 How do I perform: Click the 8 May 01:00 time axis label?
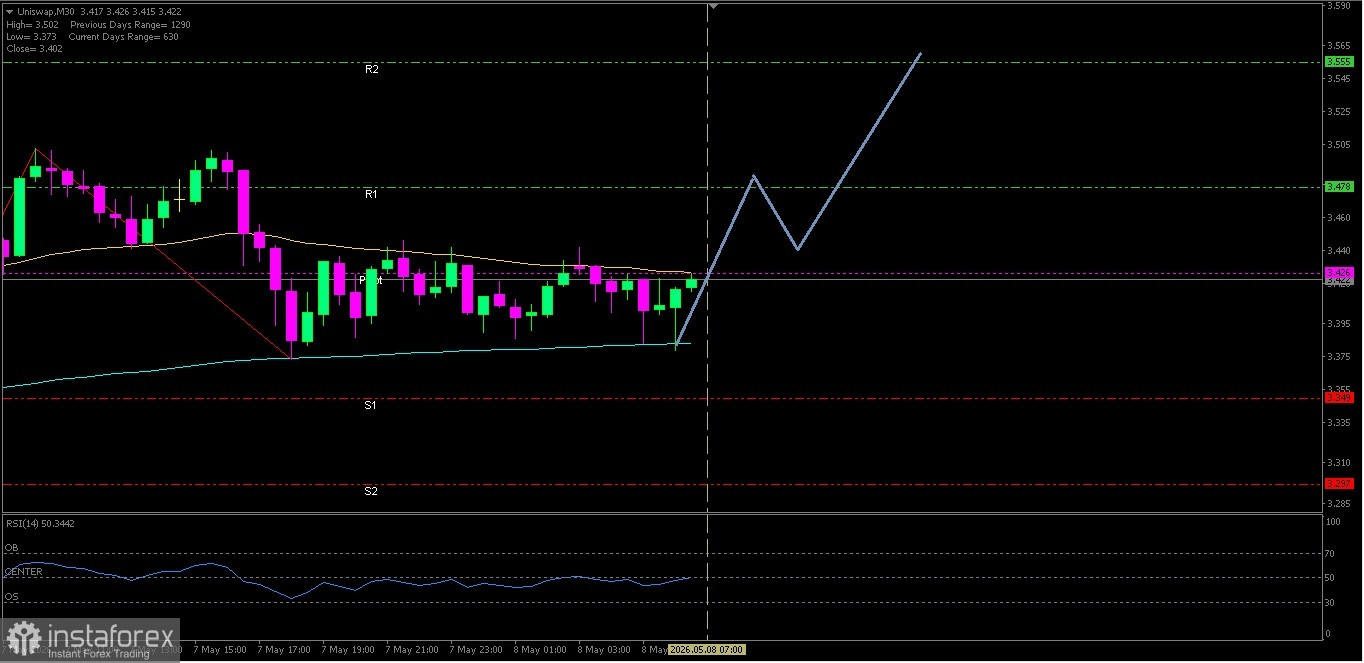540,649
